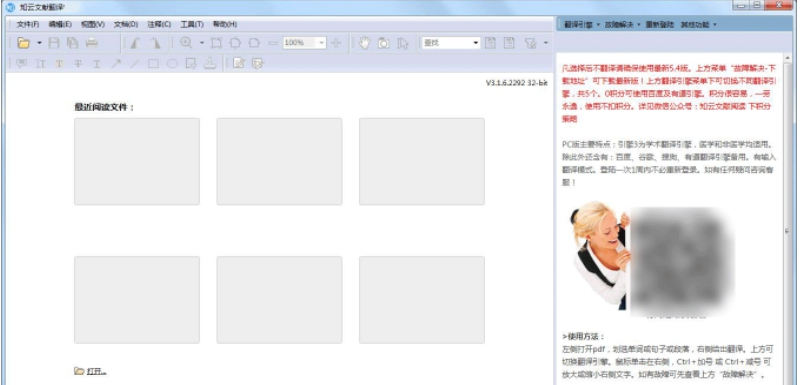This screenshot has width=802, height=385.
Task: Click the 最近阅读文件 heading text
Action: 104,107
